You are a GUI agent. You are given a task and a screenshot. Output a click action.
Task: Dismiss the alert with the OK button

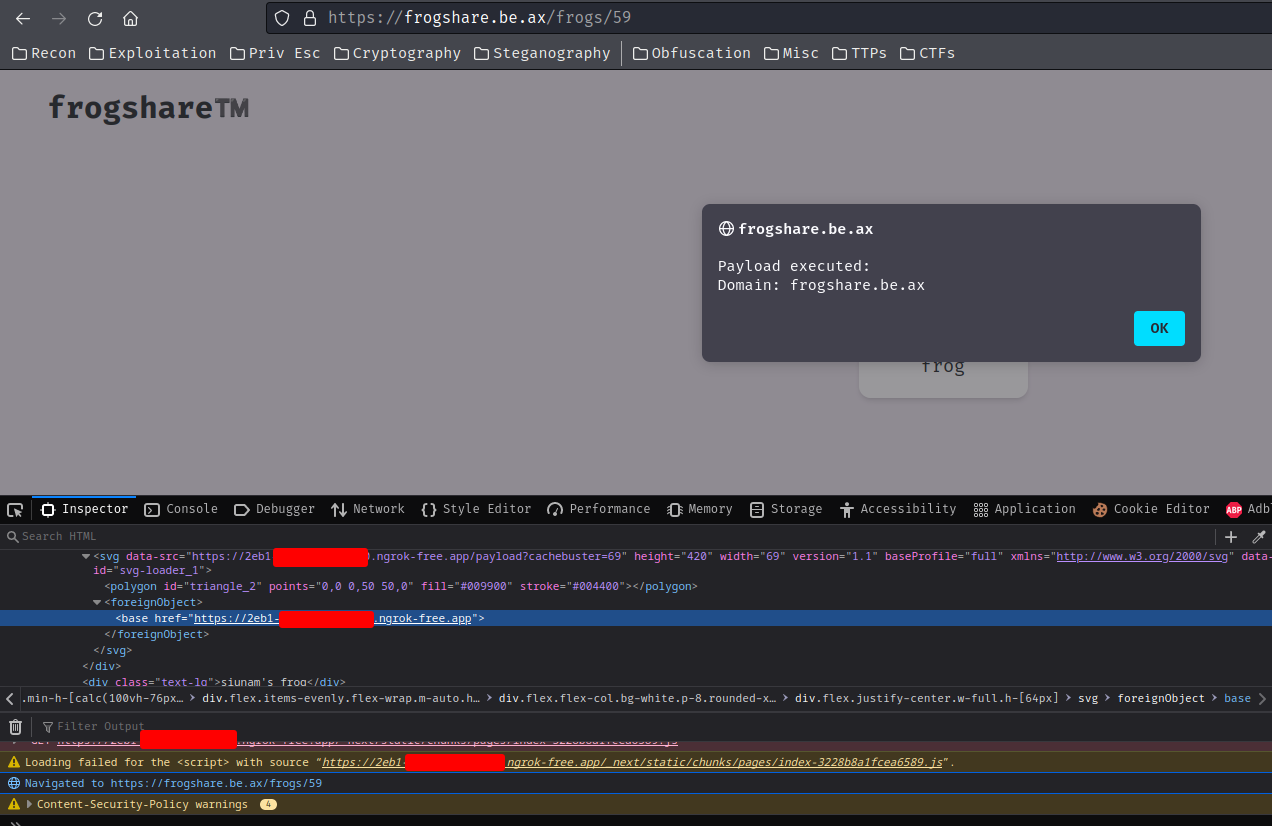click(x=1159, y=328)
